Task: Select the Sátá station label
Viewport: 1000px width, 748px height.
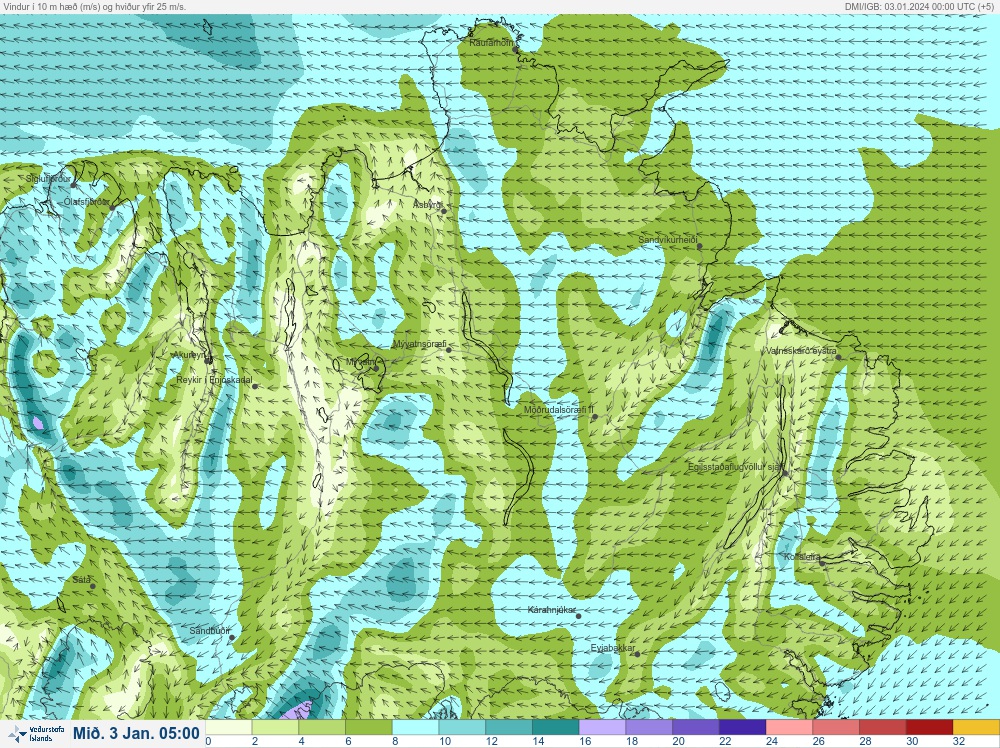Action: pos(81,580)
